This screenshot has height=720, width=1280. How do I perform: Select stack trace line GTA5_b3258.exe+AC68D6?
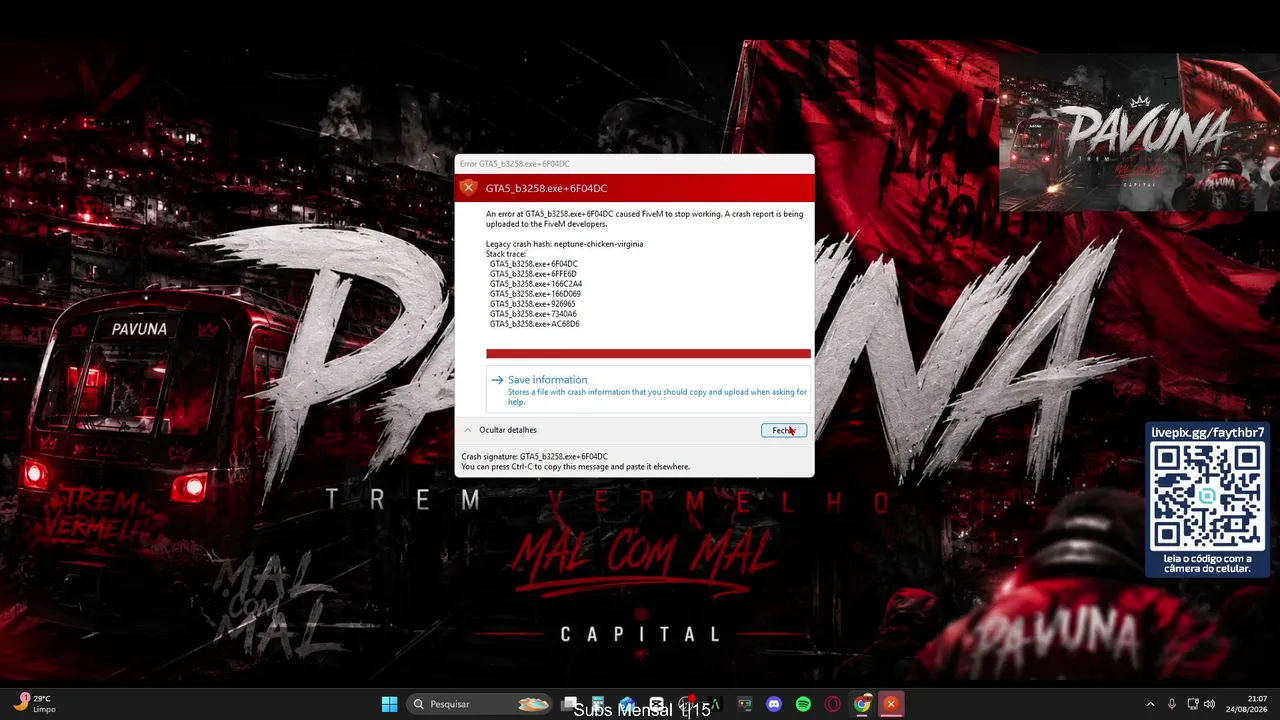[535, 324]
